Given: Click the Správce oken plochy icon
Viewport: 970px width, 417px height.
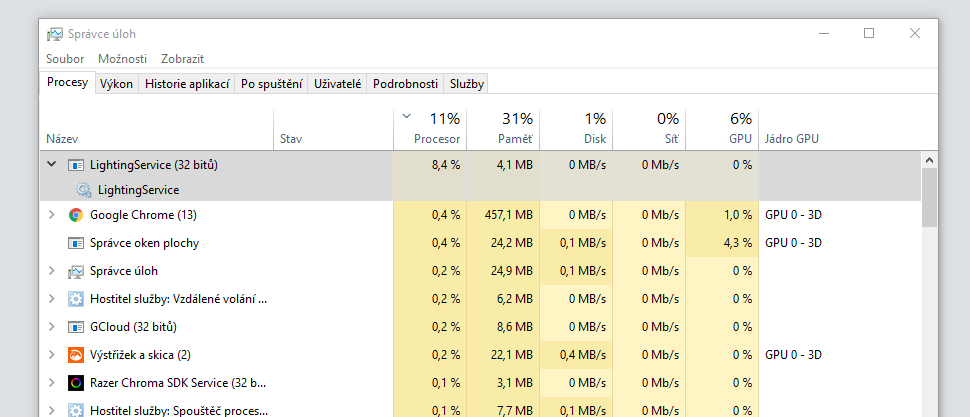Looking at the screenshot, I should click(76, 243).
